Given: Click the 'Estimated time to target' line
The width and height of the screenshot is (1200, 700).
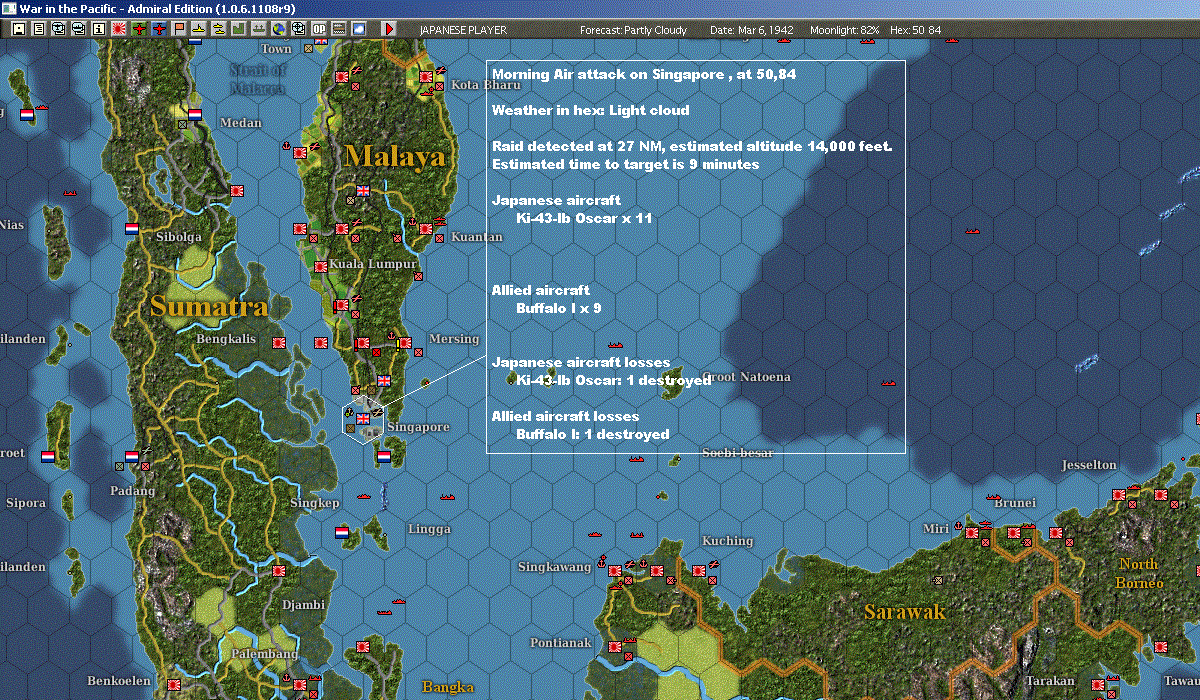Looking at the screenshot, I should [x=626, y=164].
